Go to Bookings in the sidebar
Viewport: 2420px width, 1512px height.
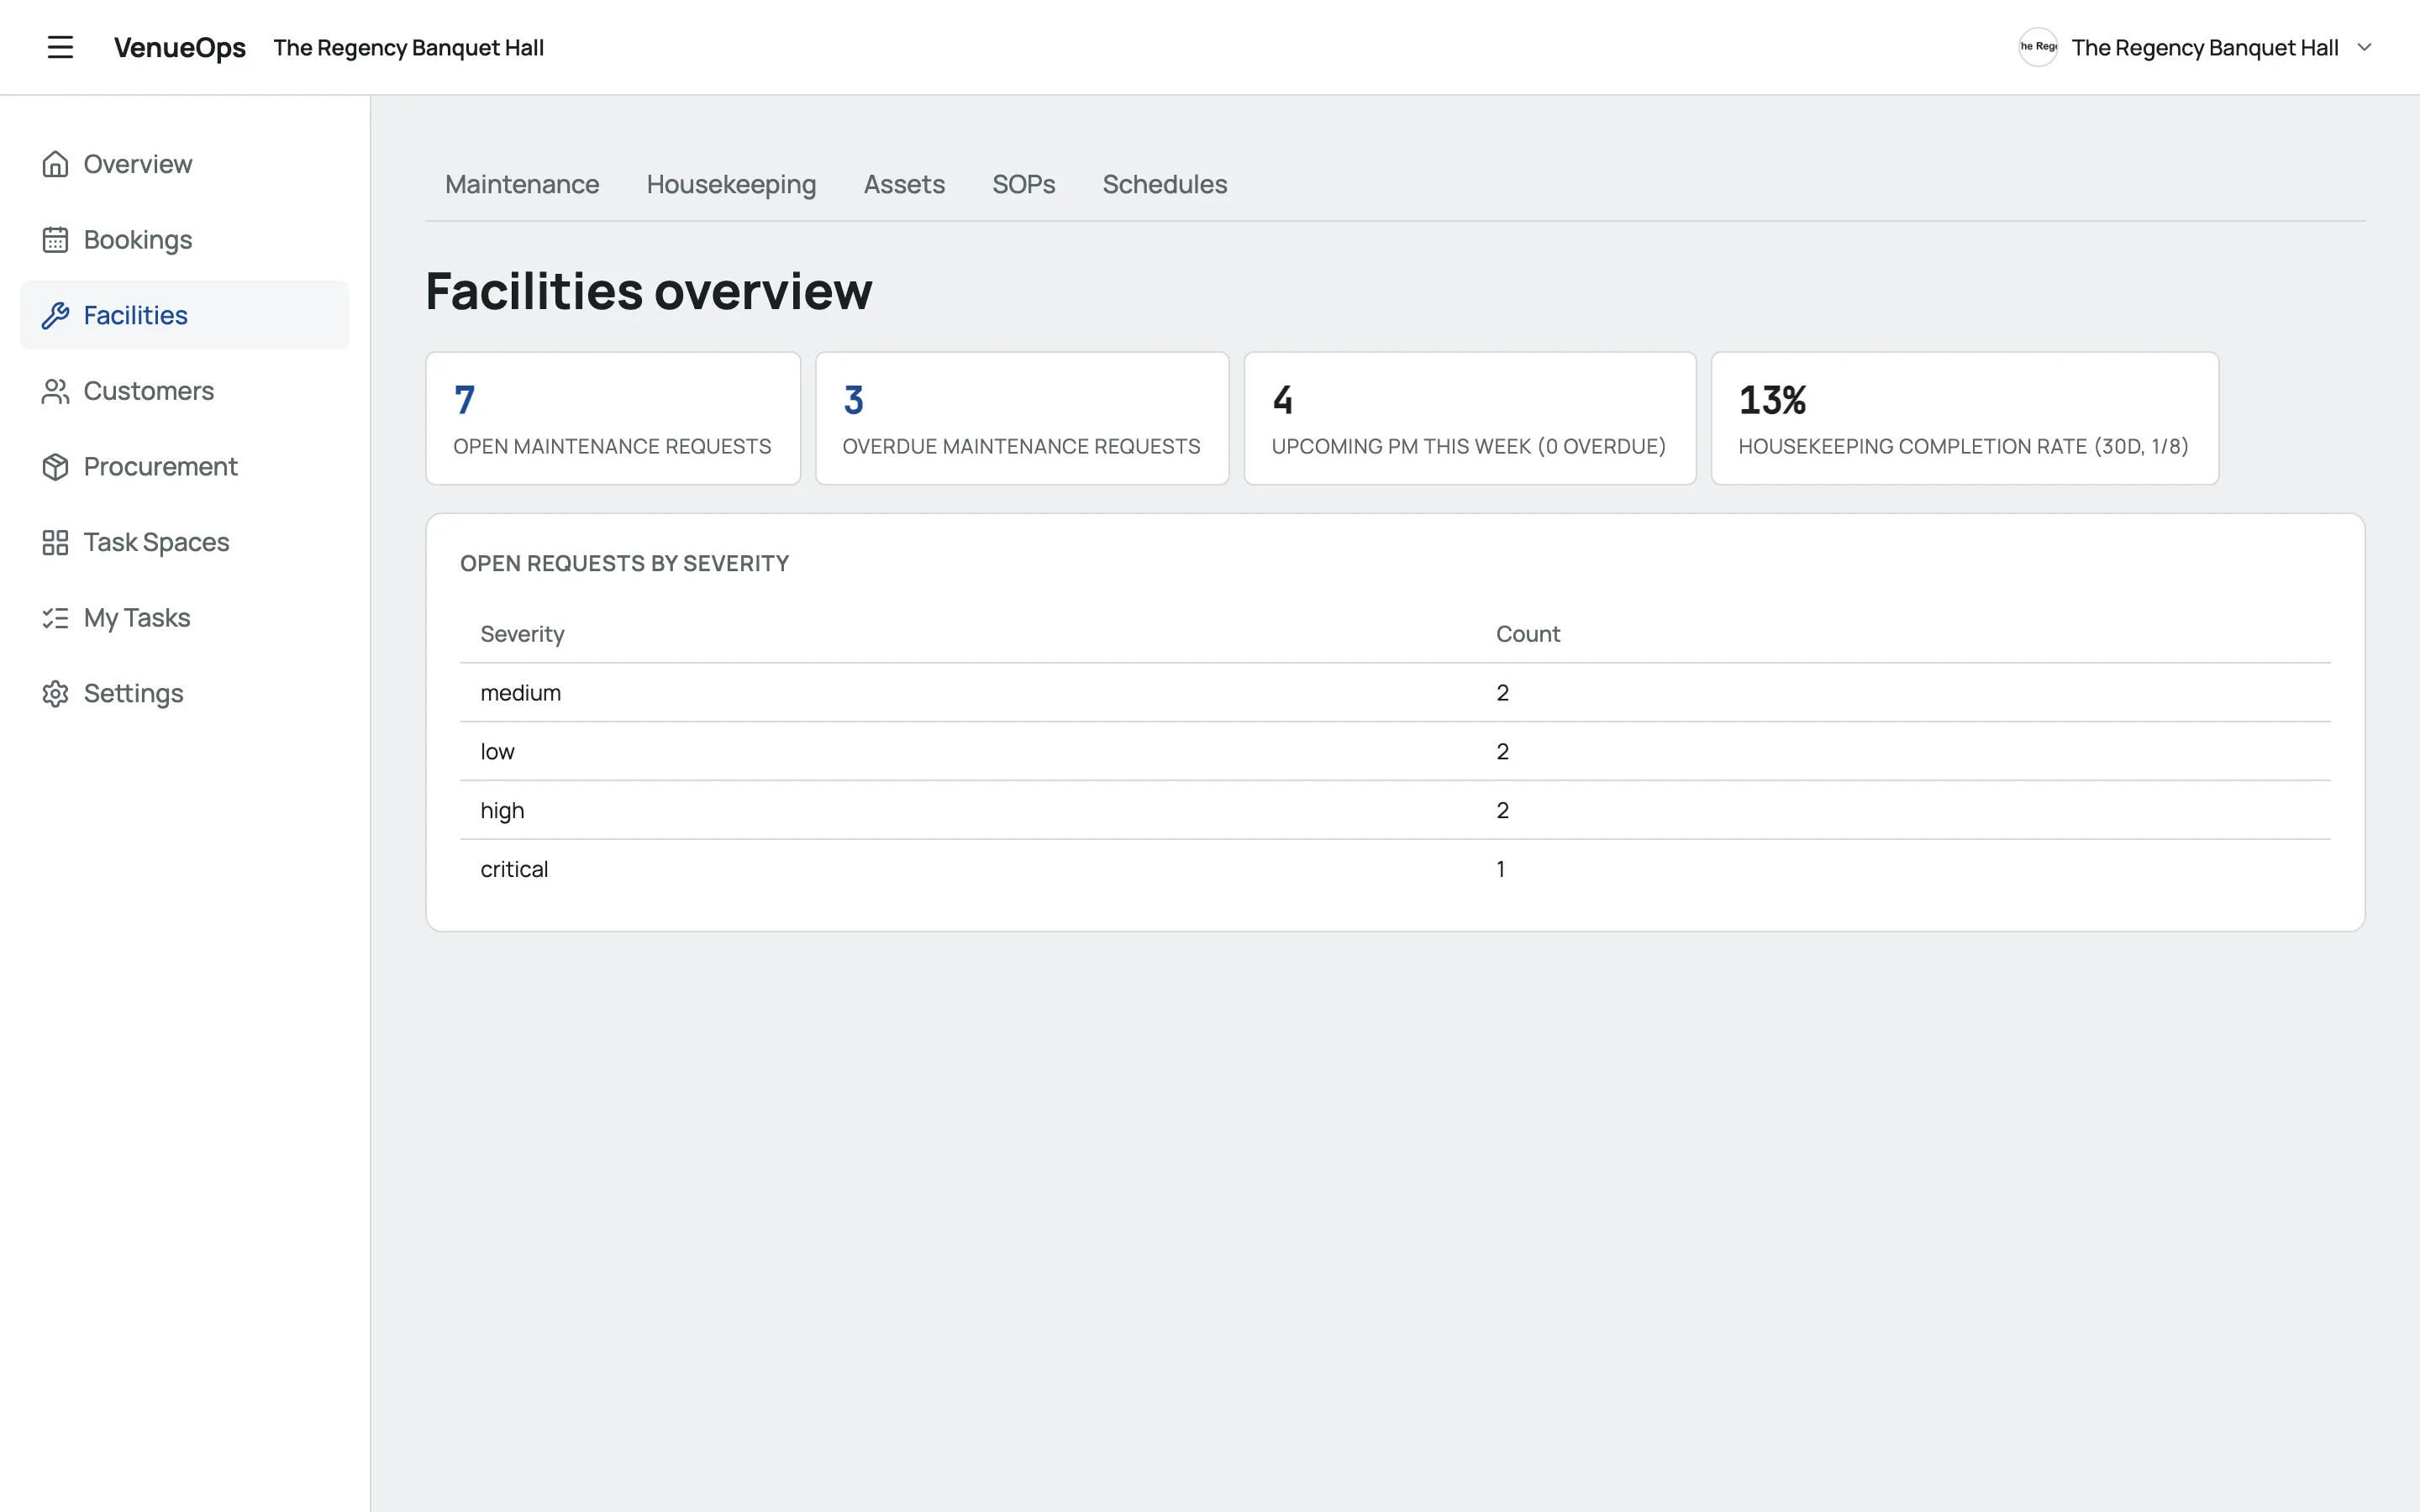[x=185, y=240]
